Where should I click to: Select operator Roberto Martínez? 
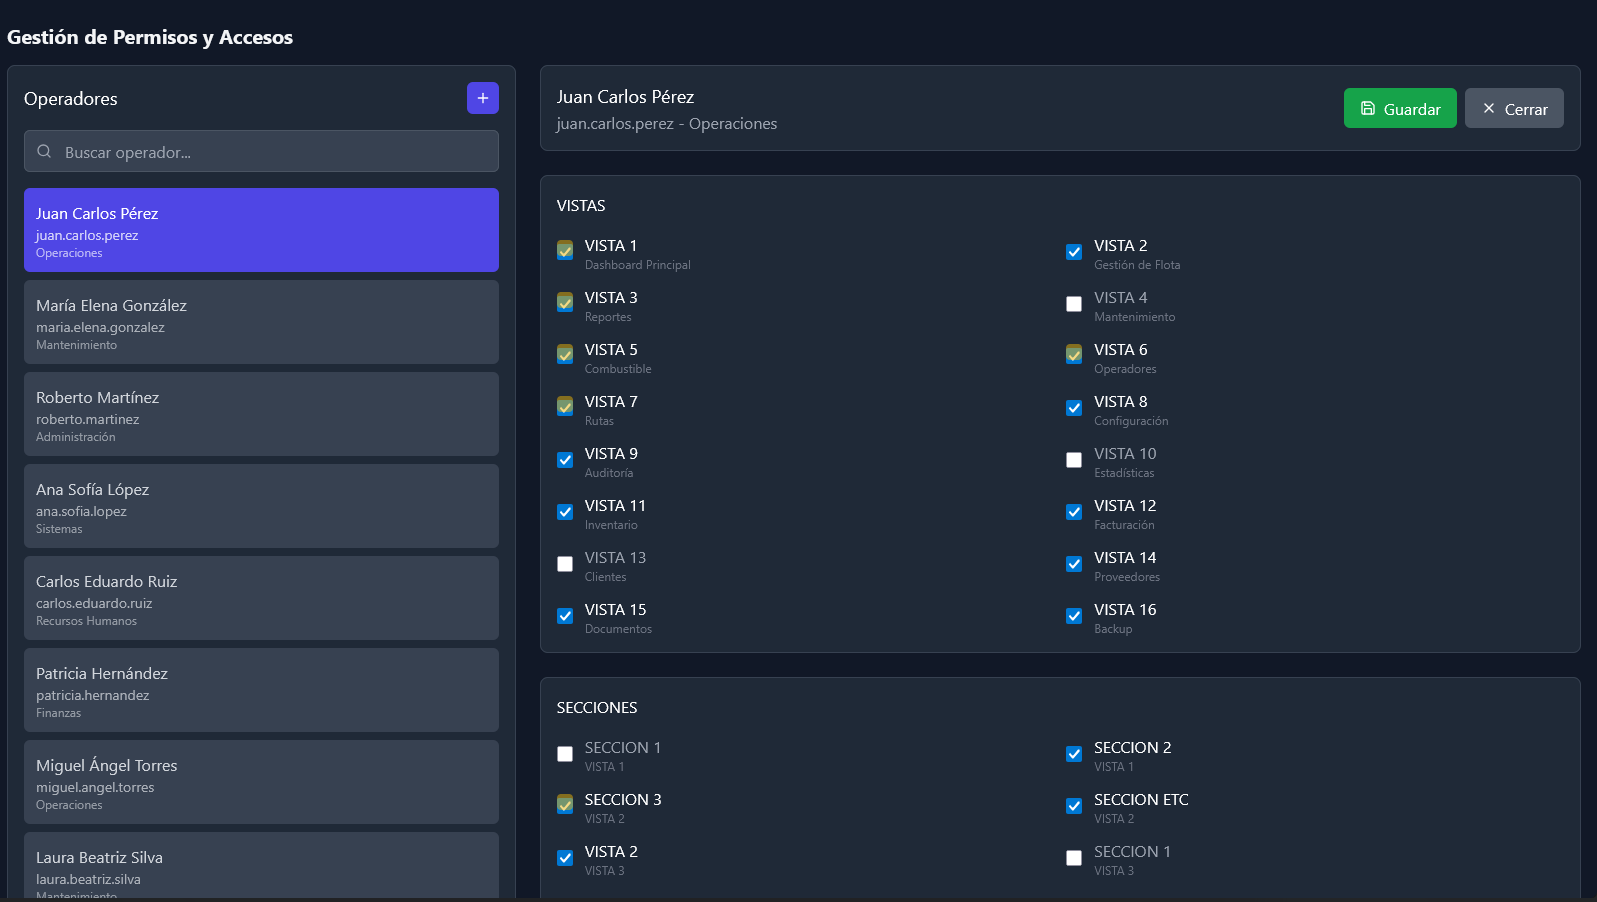(261, 414)
